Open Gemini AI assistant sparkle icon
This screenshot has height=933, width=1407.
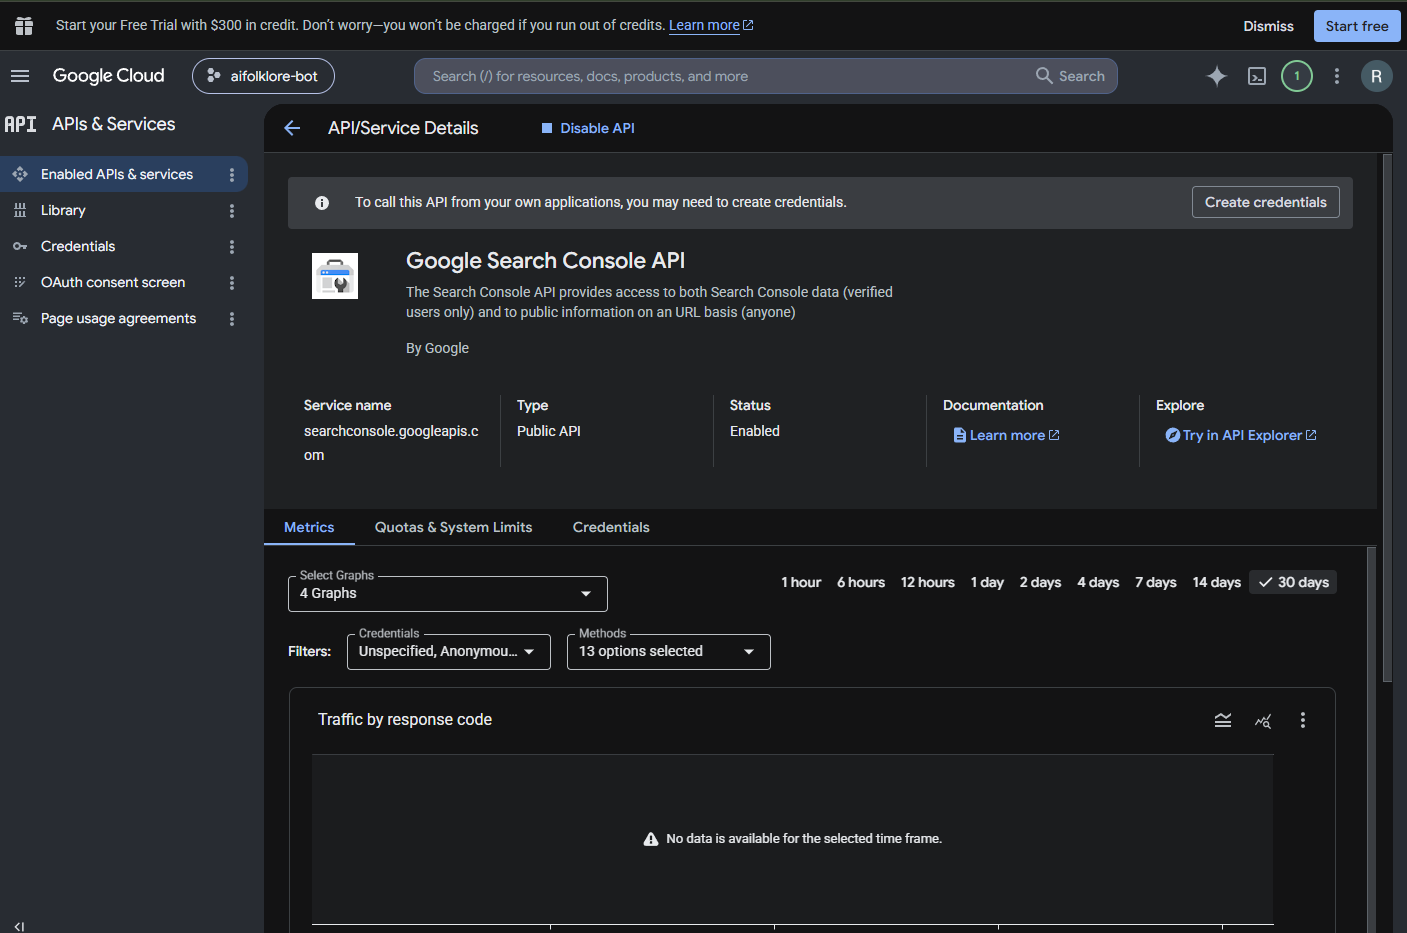coord(1216,76)
